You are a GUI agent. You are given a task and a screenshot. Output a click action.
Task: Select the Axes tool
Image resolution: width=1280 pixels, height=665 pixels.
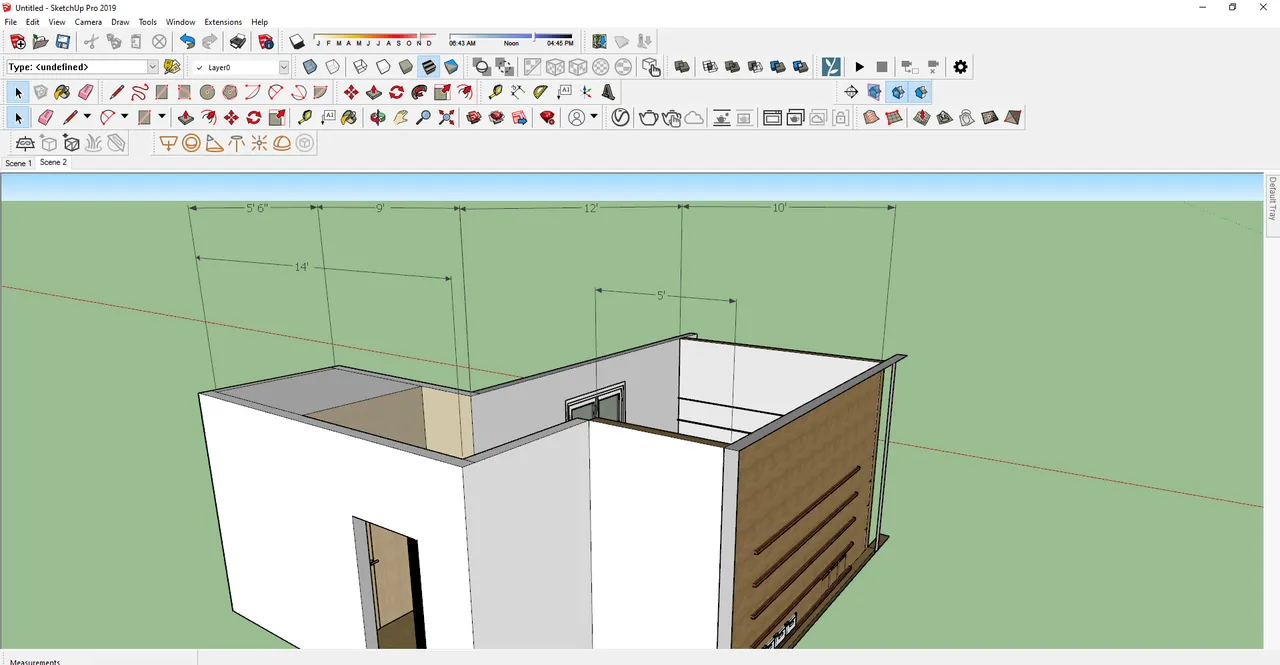[x=586, y=92]
